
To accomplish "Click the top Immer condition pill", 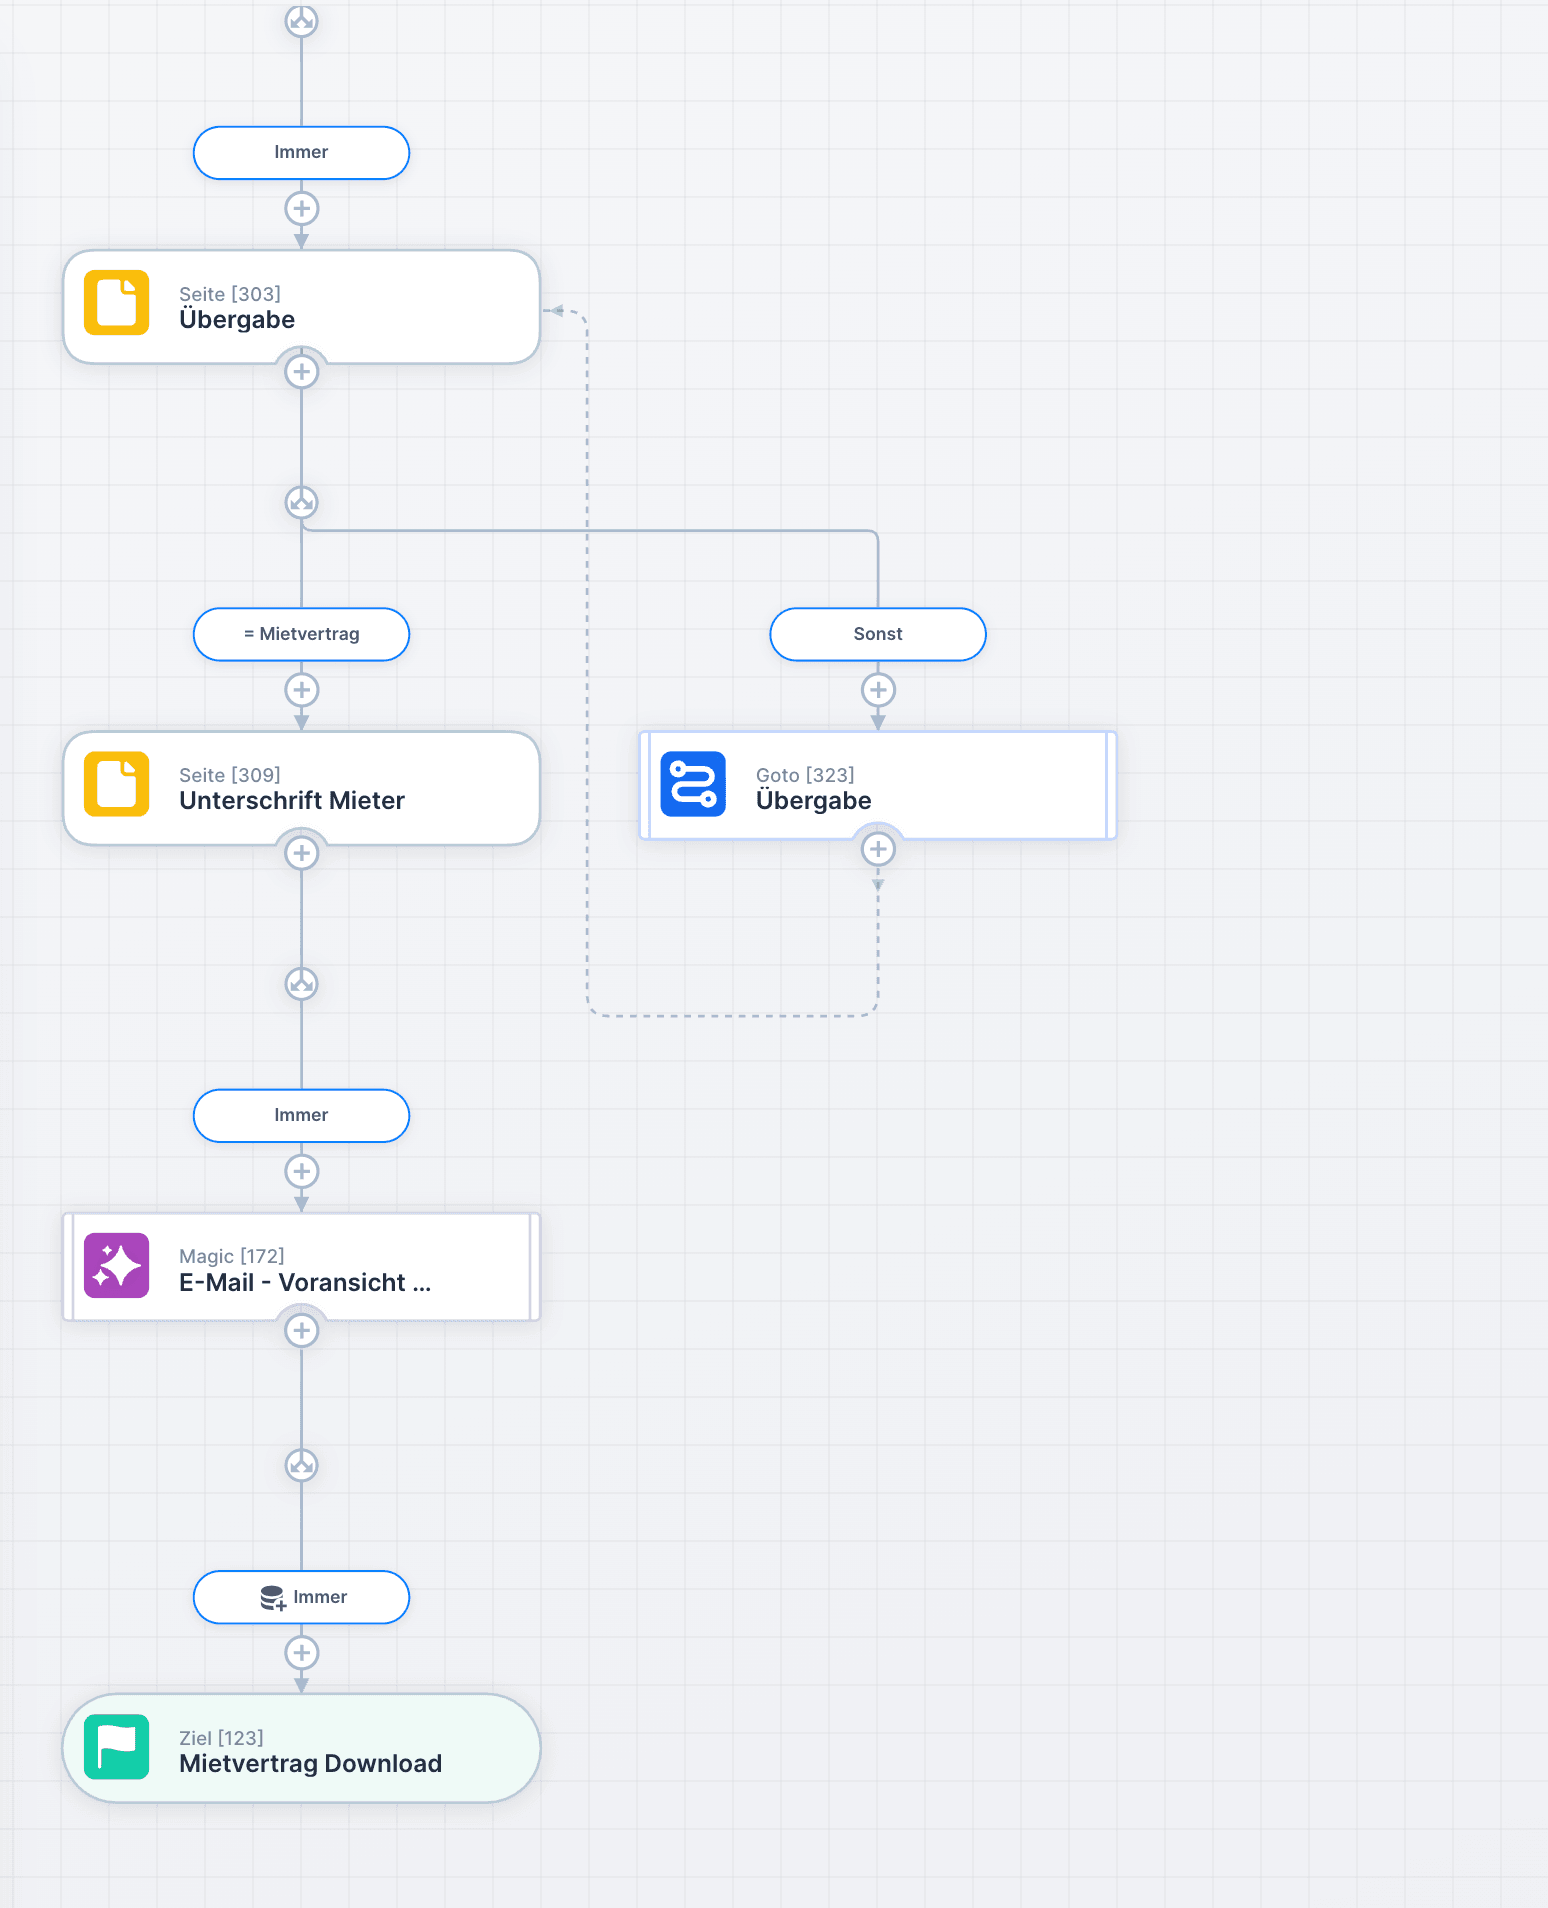I will 301,153.
